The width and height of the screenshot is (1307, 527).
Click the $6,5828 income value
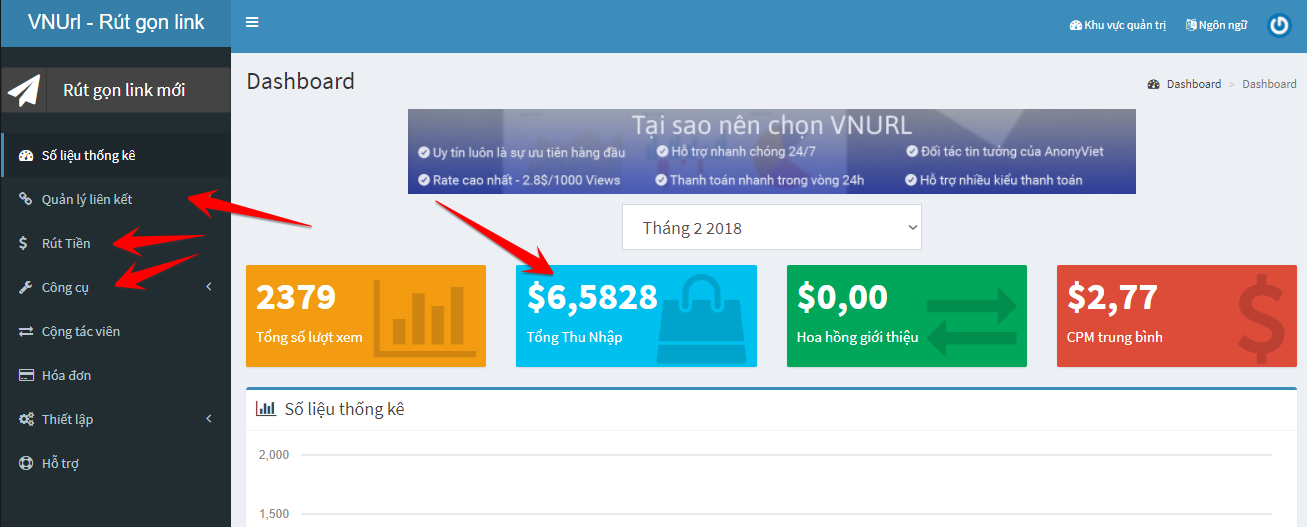592,297
